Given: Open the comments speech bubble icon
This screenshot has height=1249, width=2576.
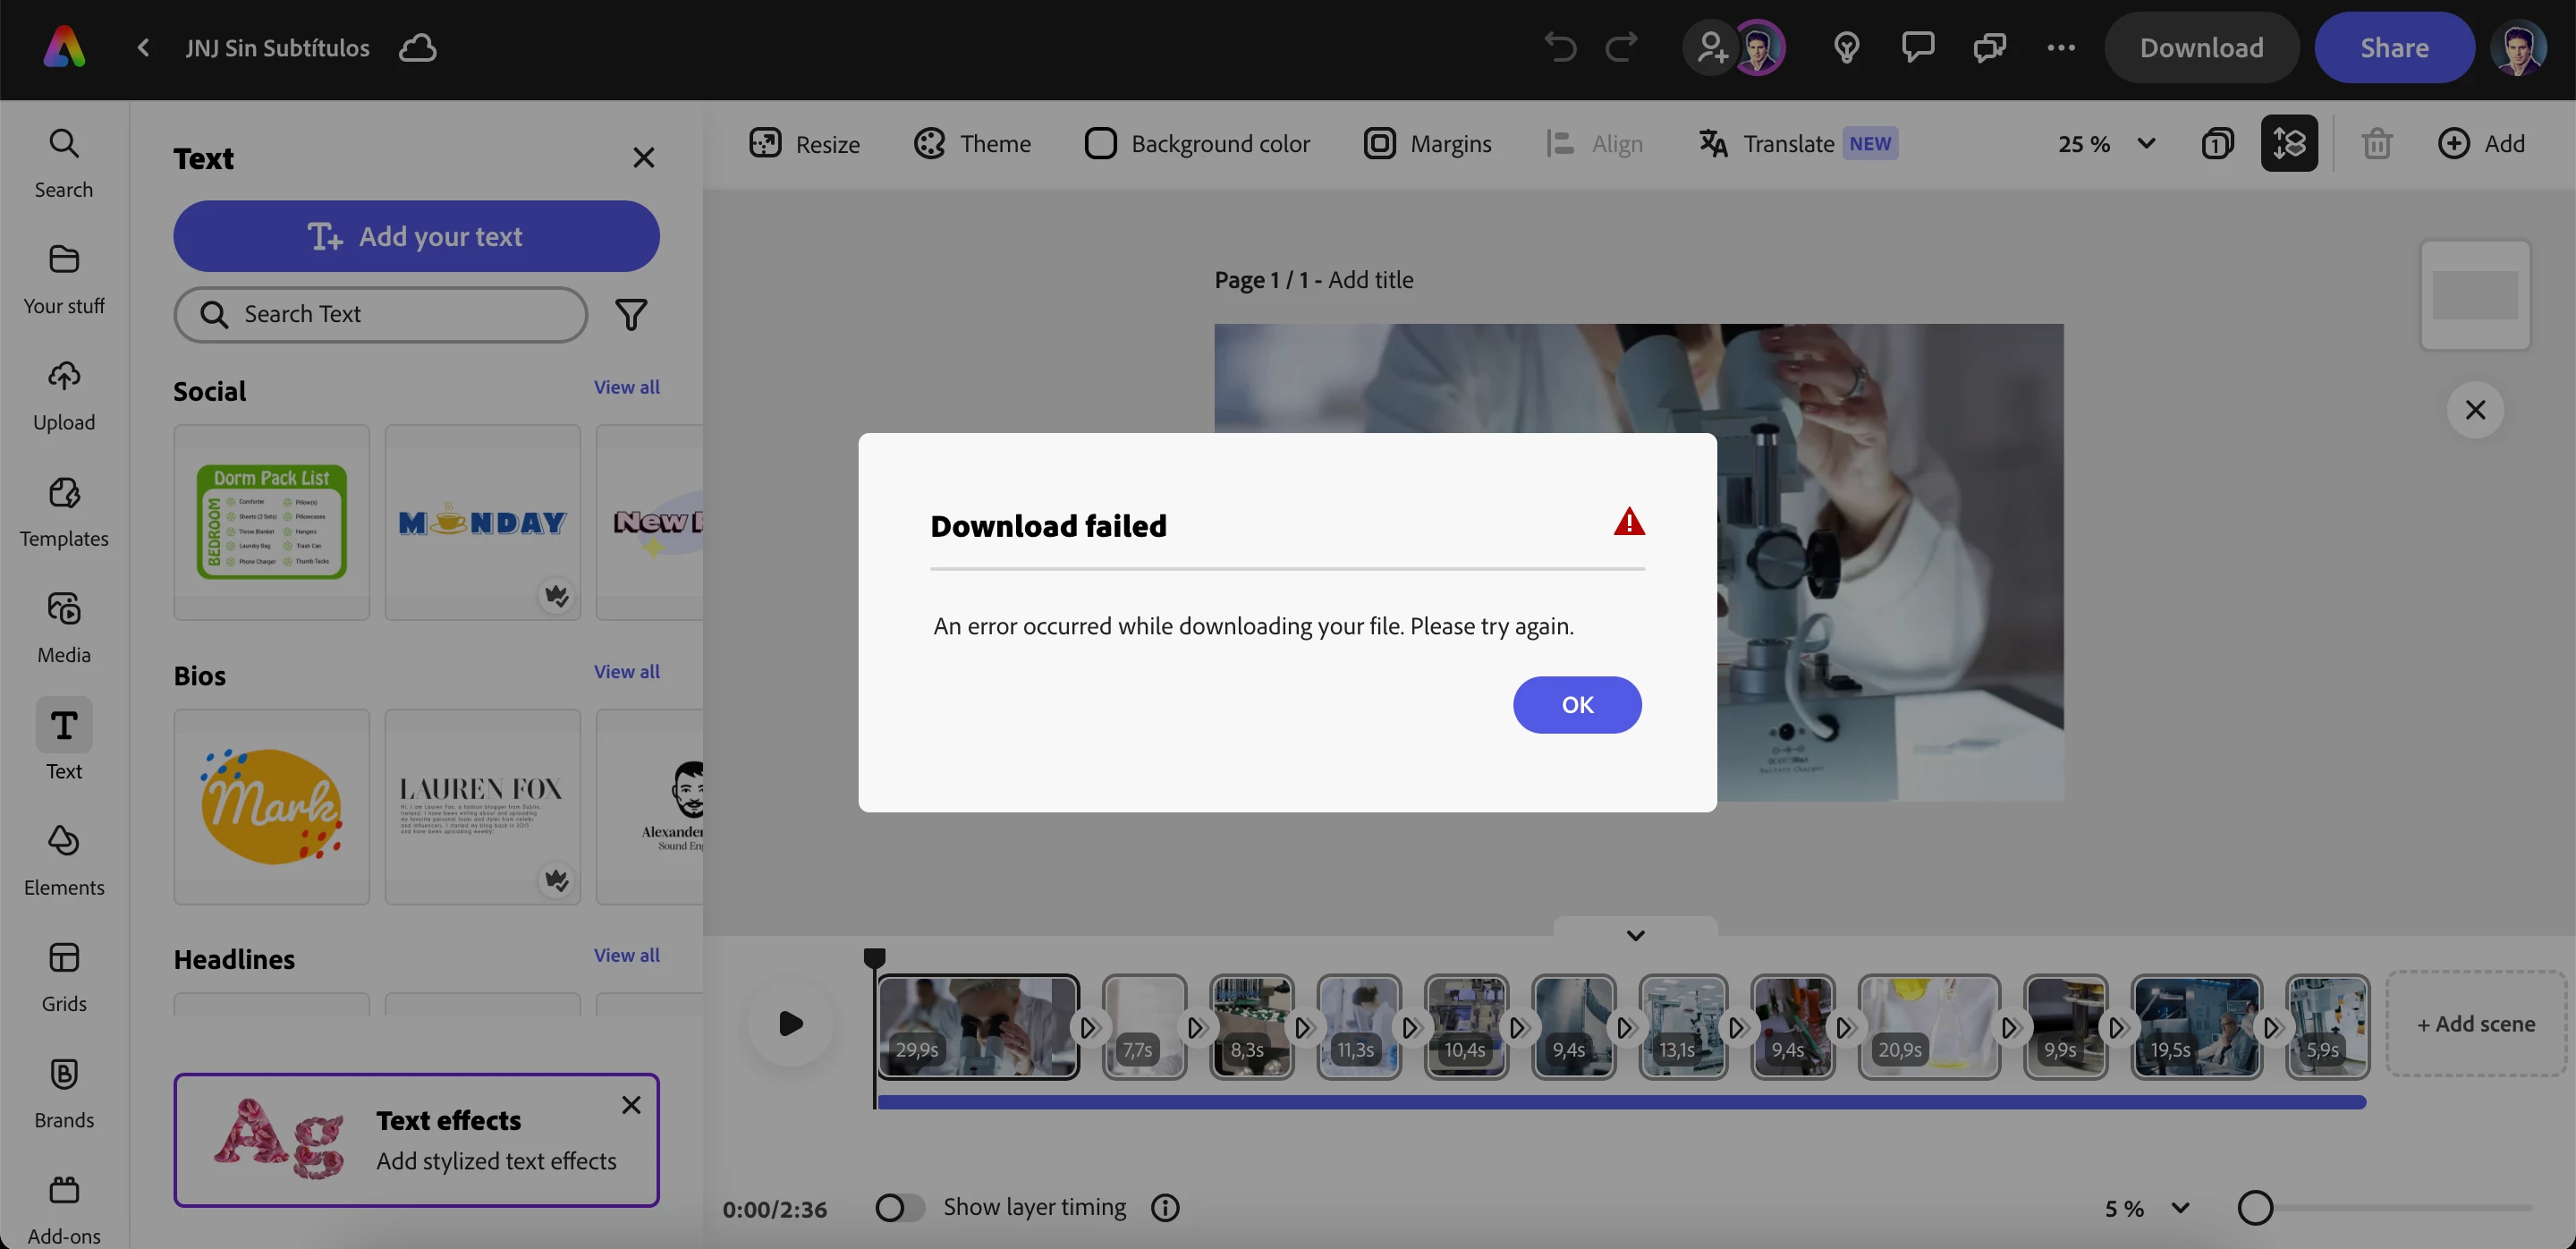Looking at the screenshot, I should coord(1917,47).
